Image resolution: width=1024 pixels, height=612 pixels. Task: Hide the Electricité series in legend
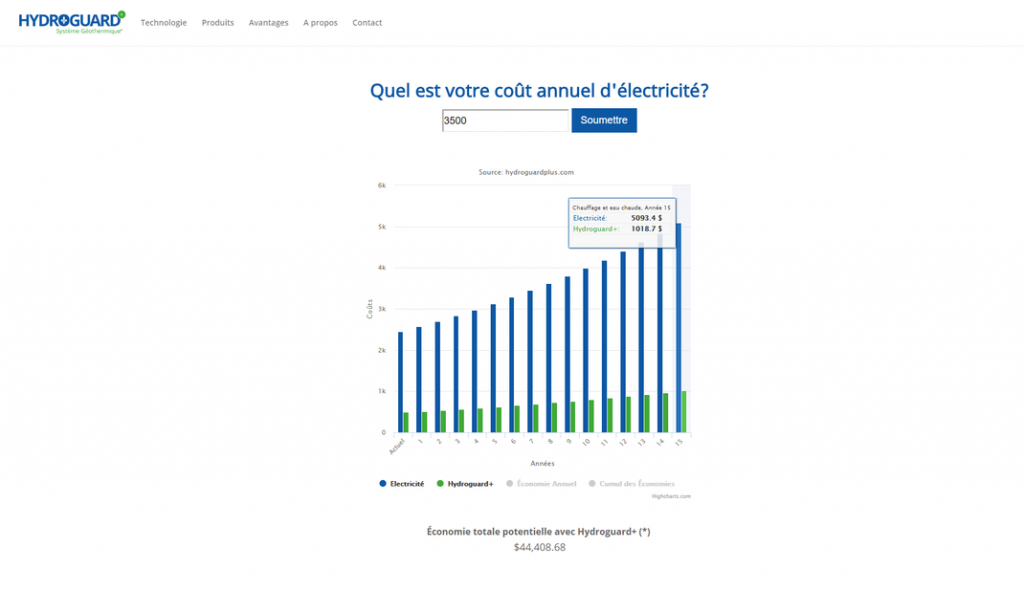[406, 484]
